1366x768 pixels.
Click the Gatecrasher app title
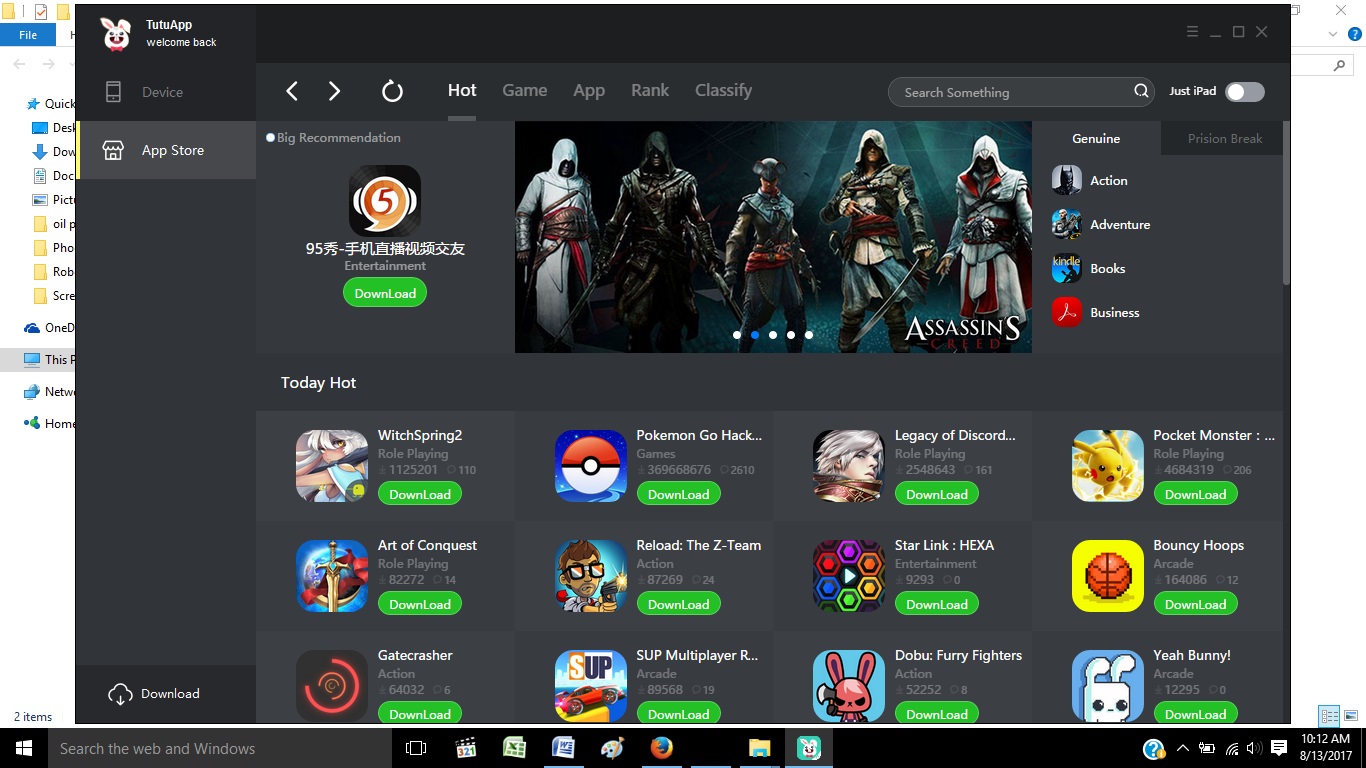415,655
